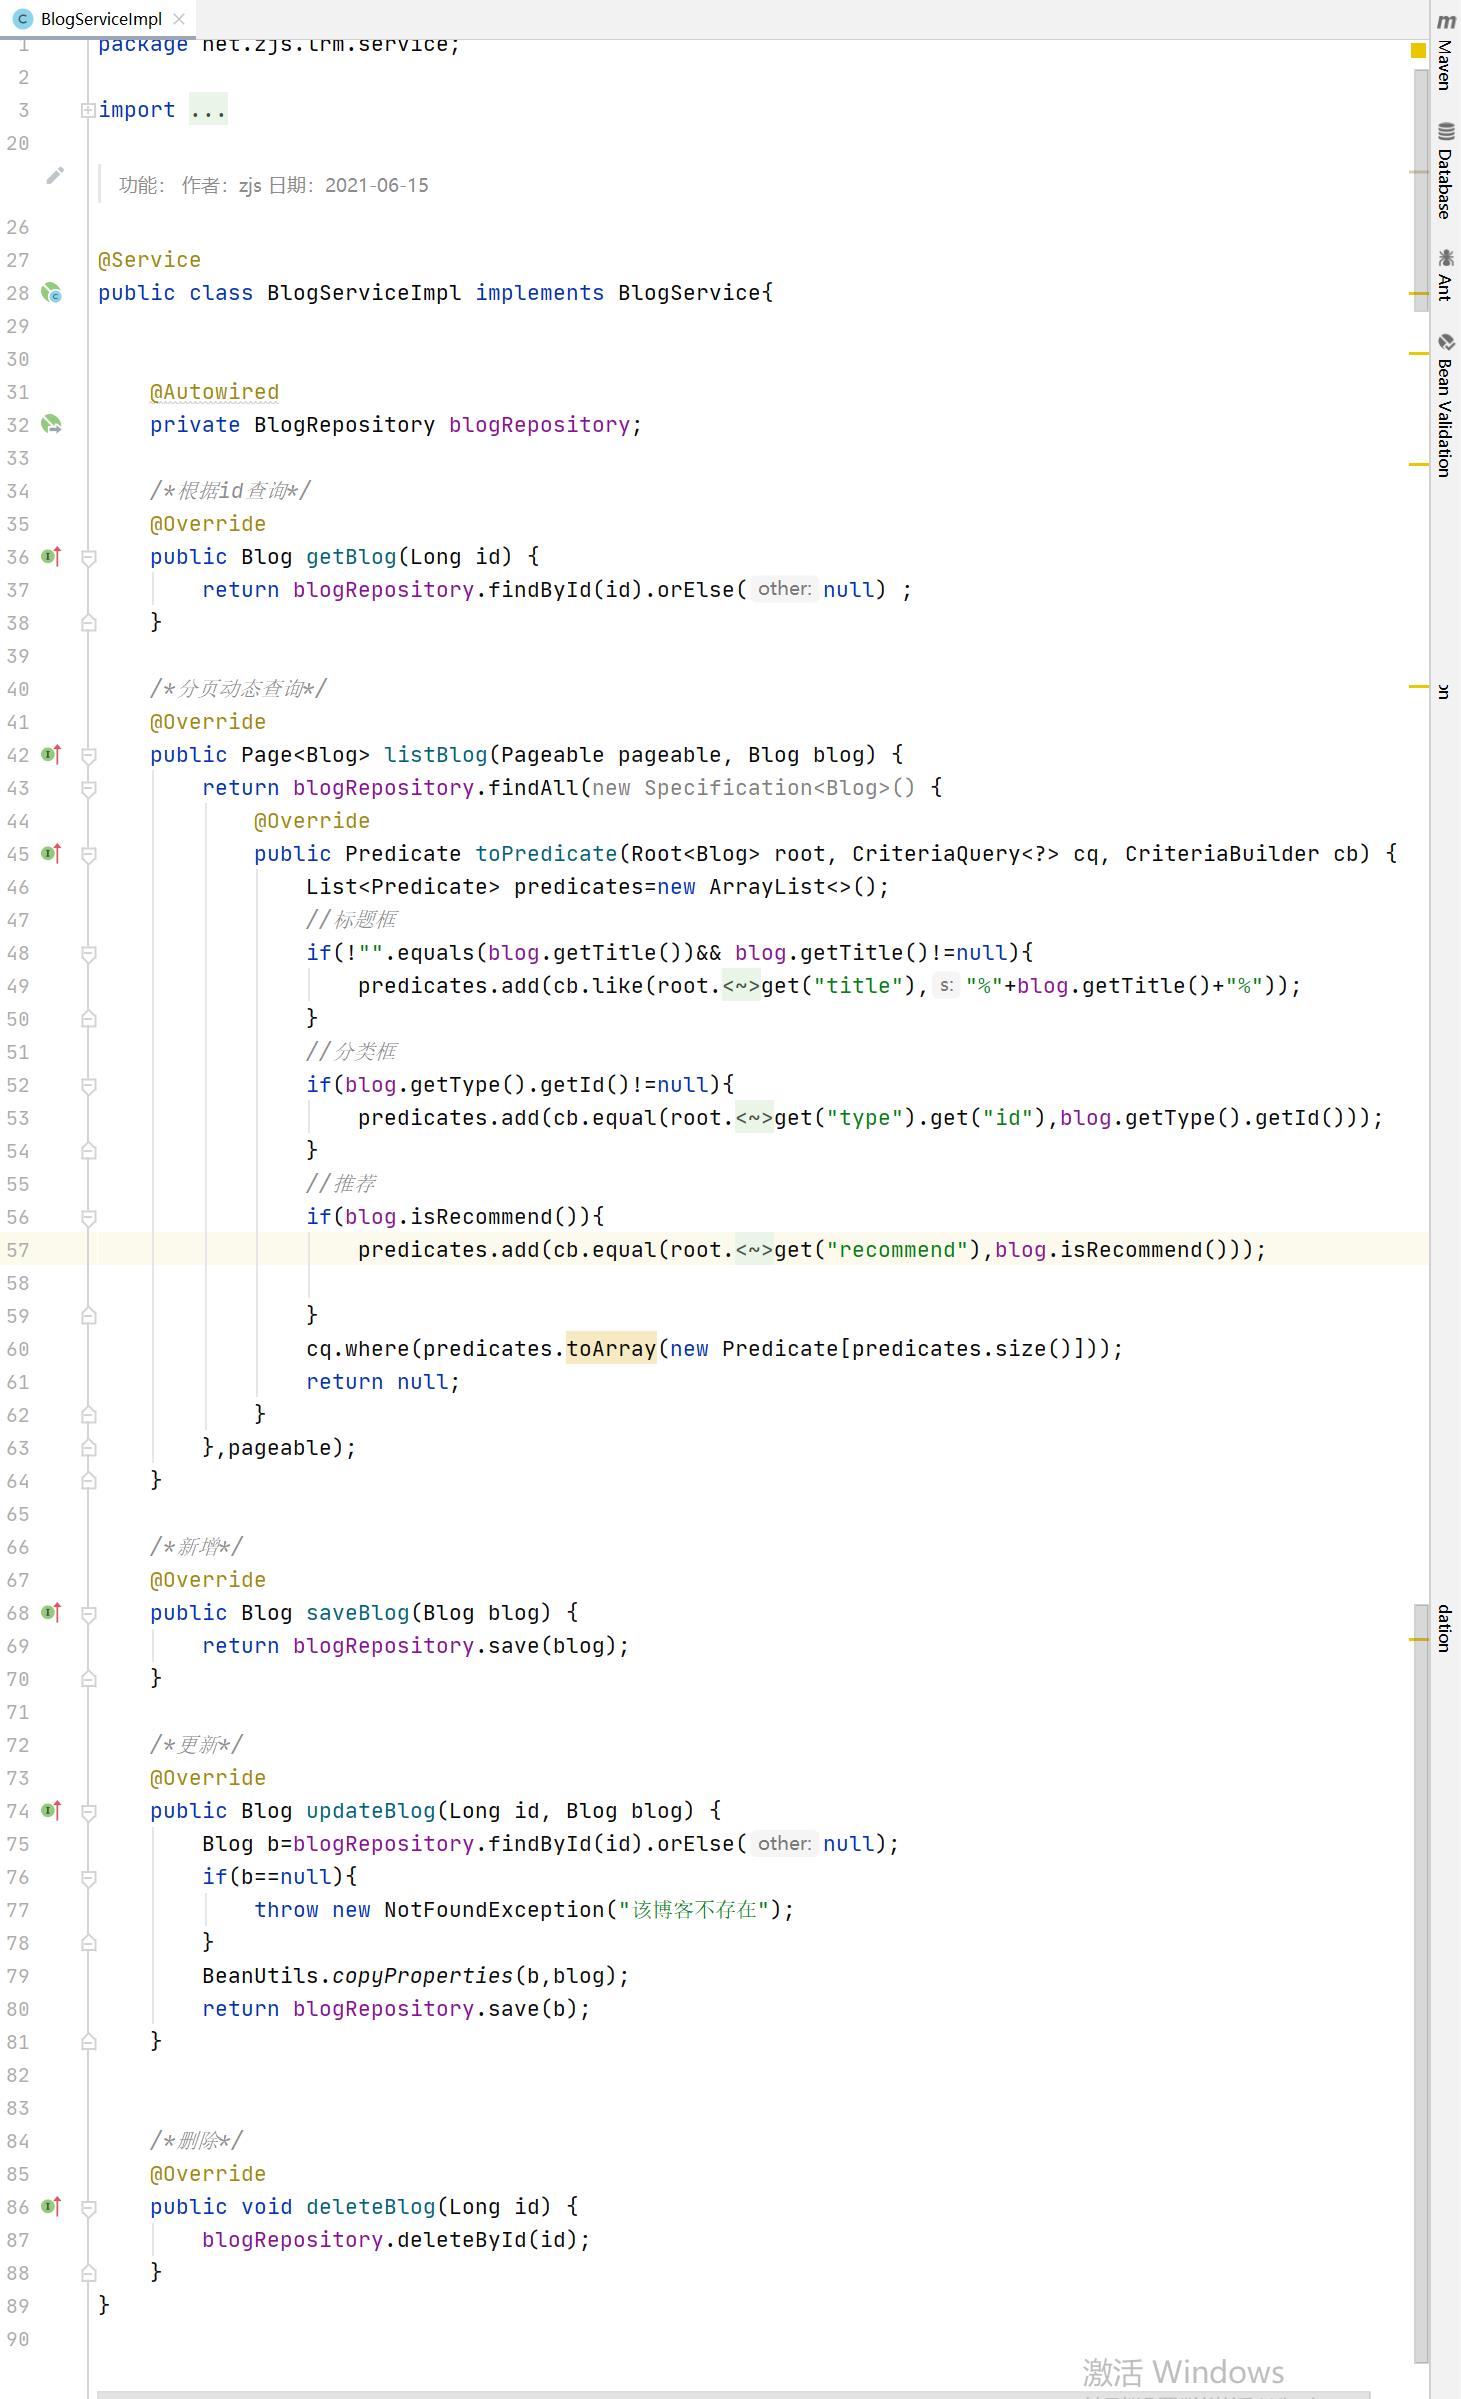Click the @Service annotation
Image resolution: width=1461 pixels, height=2399 pixels.
pos(149,260)
